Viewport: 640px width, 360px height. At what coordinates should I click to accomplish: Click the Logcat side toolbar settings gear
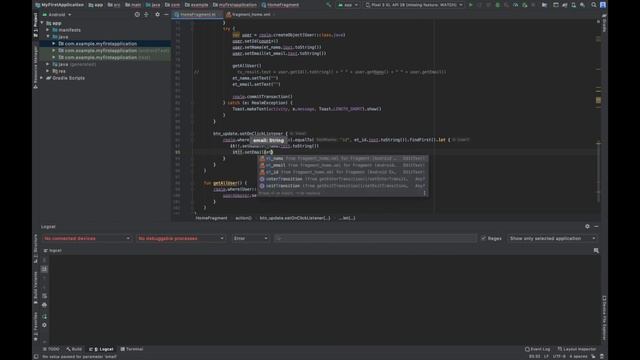pos(44,325)
